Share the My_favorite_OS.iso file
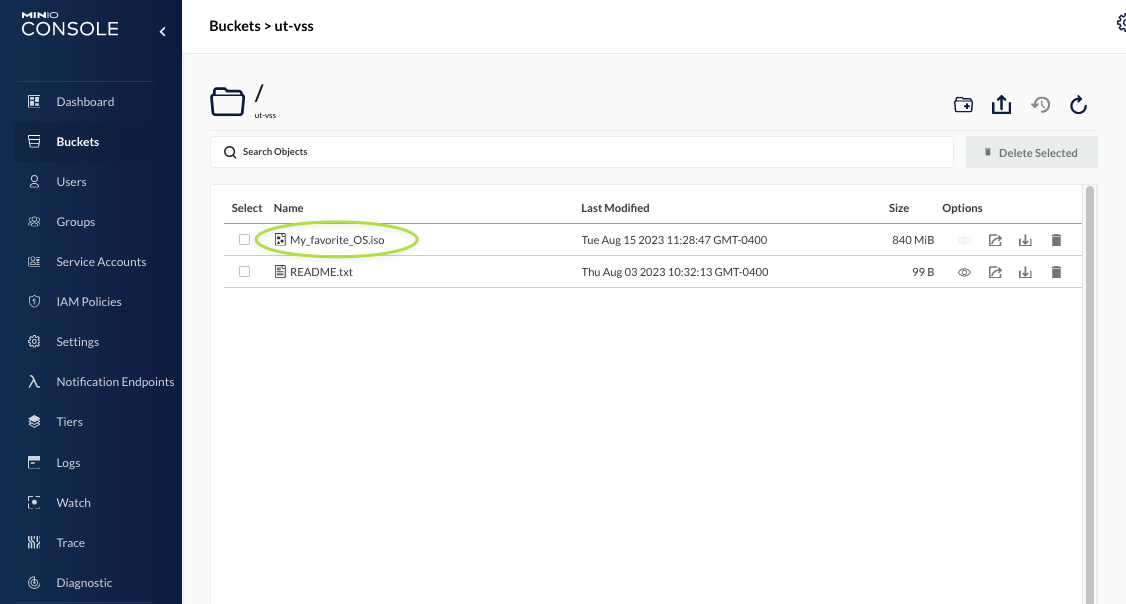Screen dimensions: 1126x604 [995, 240]
